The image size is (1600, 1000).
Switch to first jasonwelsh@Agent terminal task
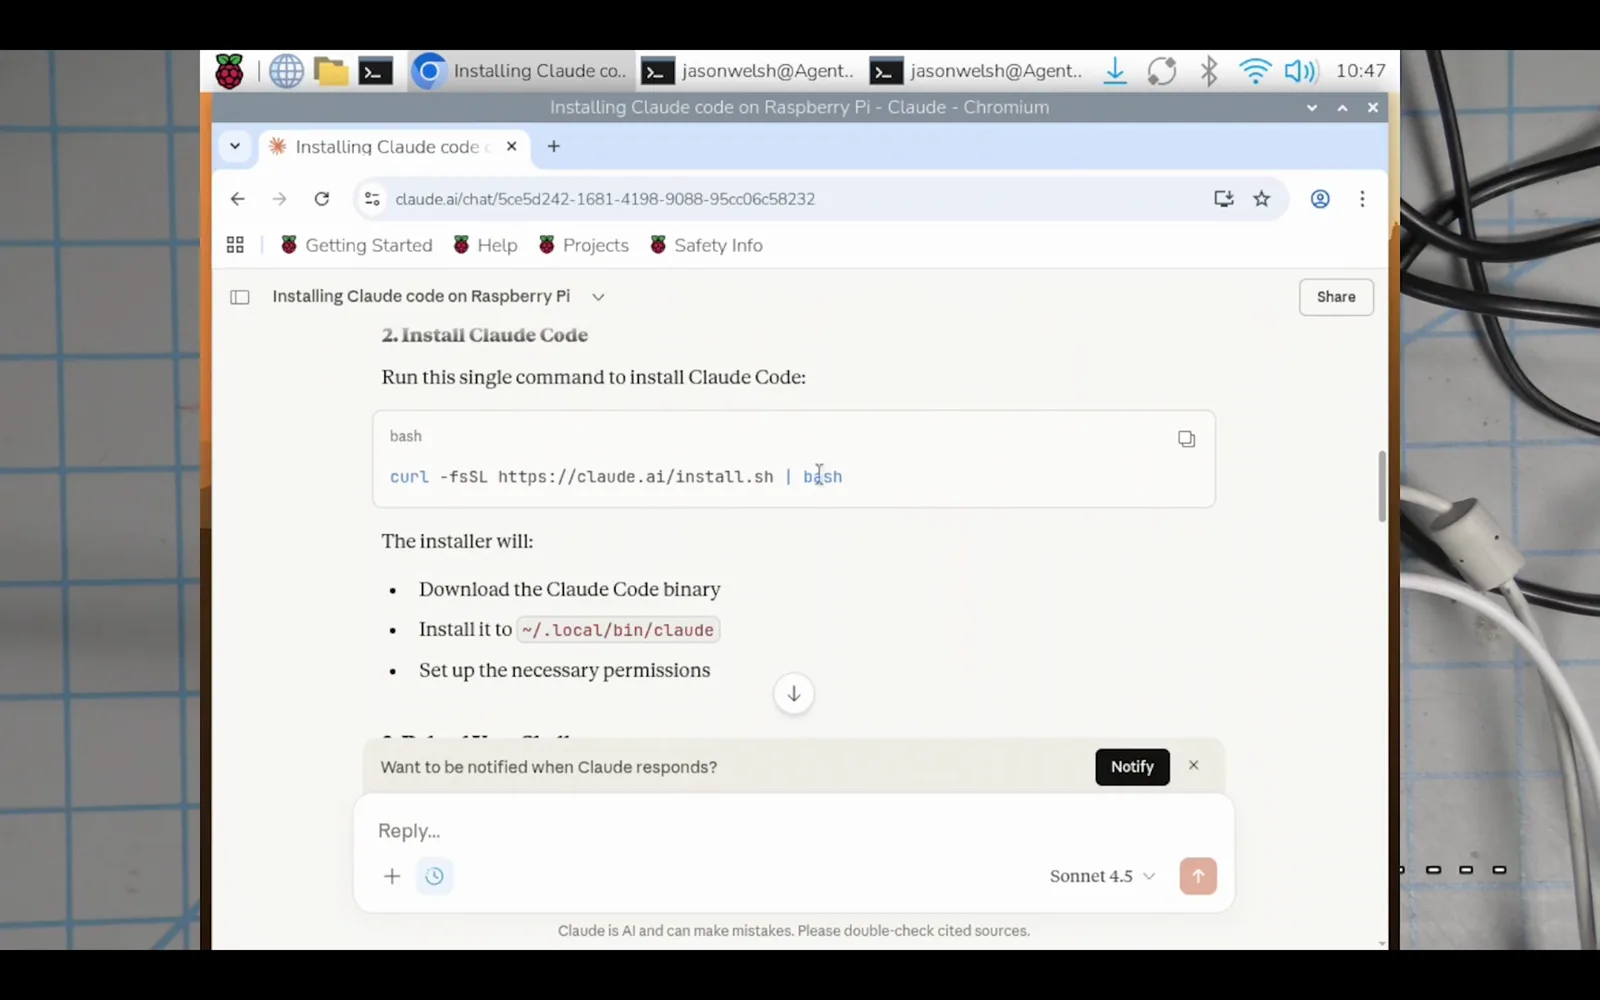pos(749,71)
